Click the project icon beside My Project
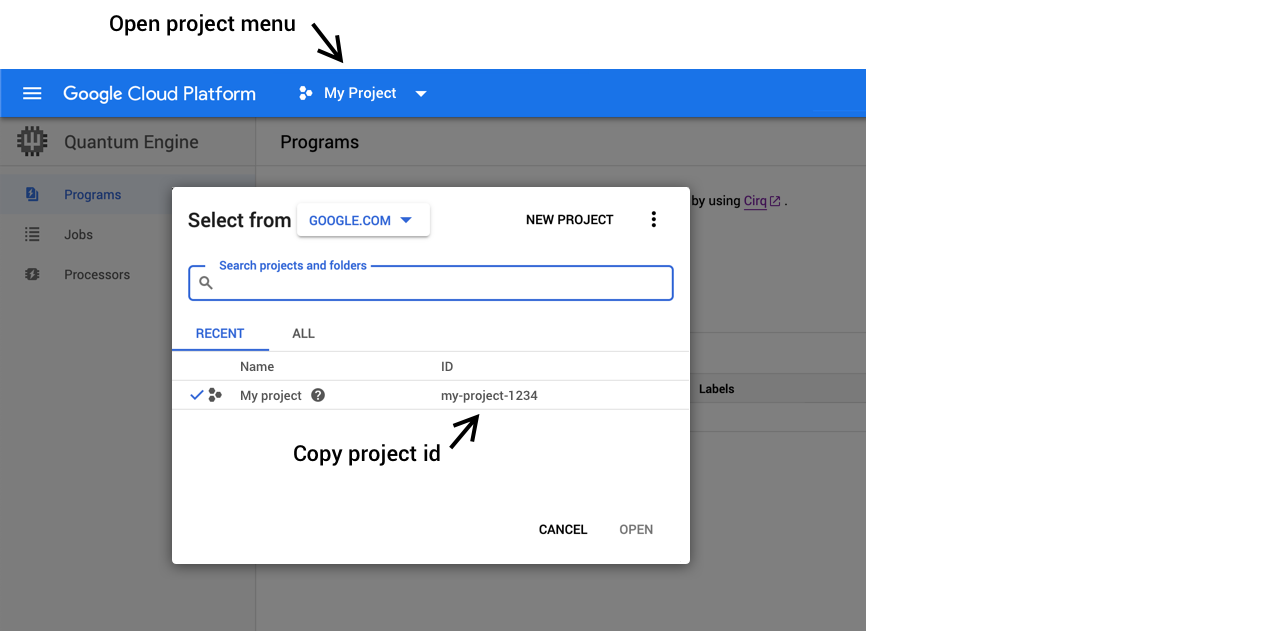 pyautogui.click(x=306, y=93)
